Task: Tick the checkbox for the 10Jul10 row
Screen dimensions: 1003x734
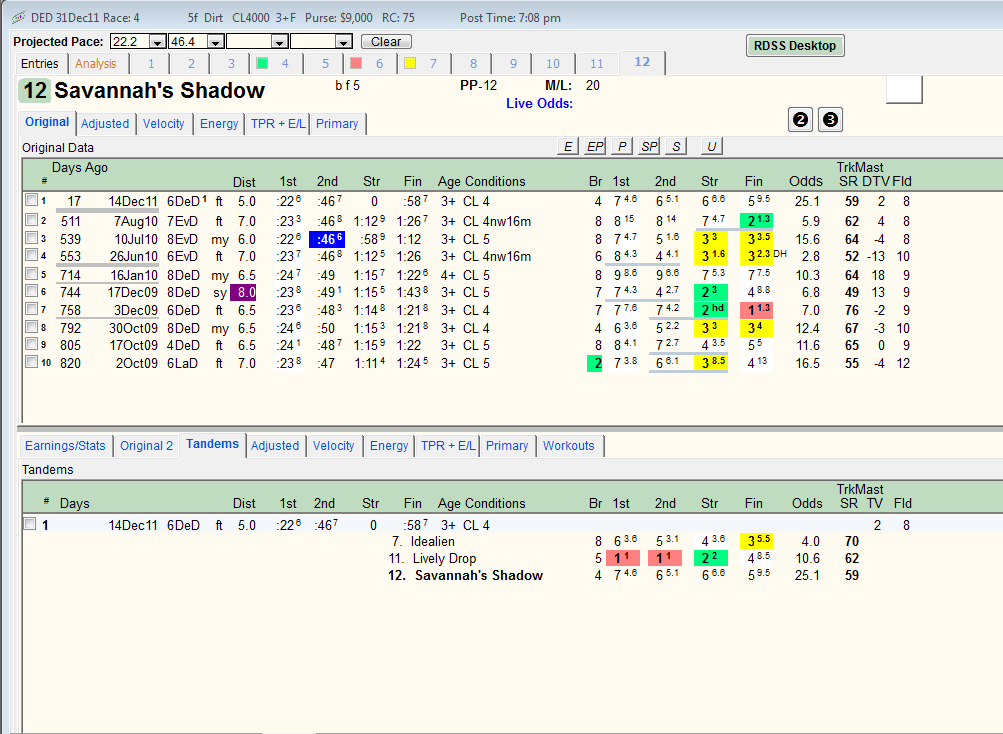Action: [x=31, y=238]
